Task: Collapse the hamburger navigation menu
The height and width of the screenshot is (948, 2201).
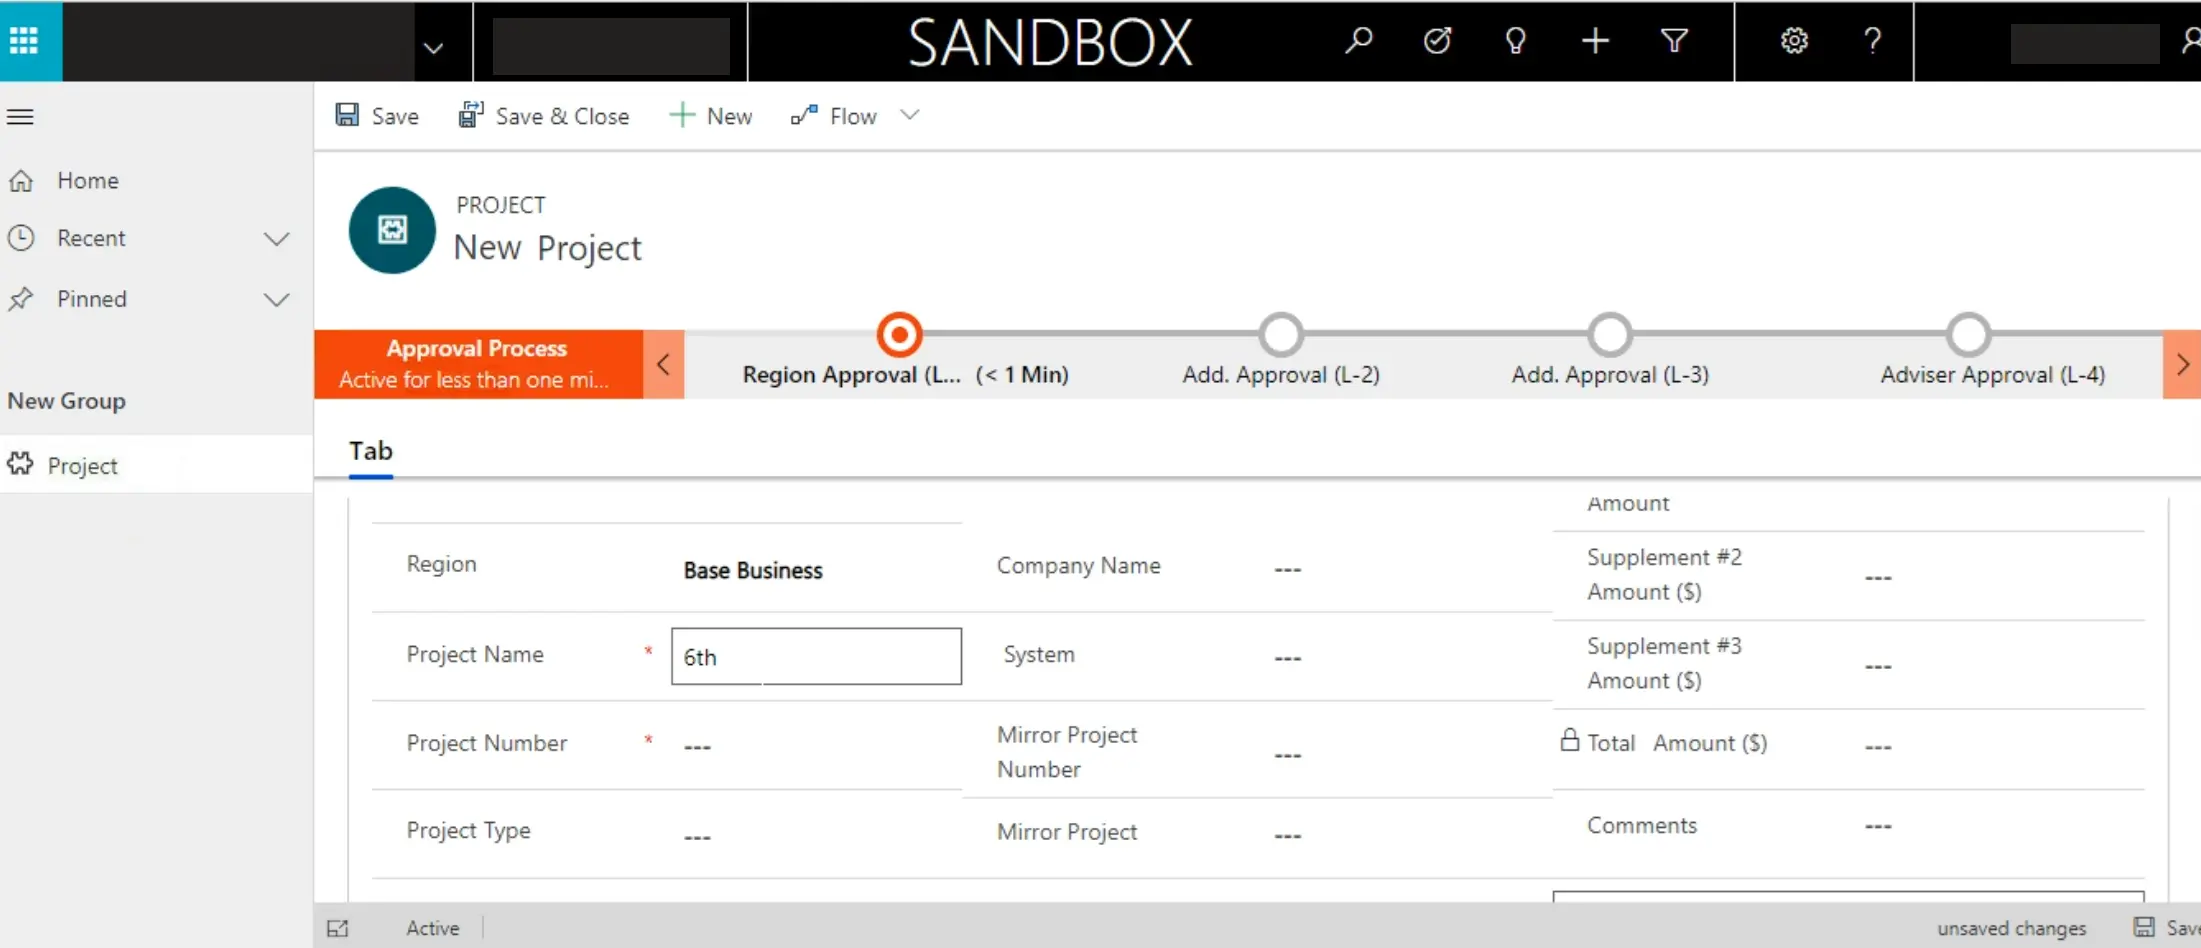Action: [21, 117]
